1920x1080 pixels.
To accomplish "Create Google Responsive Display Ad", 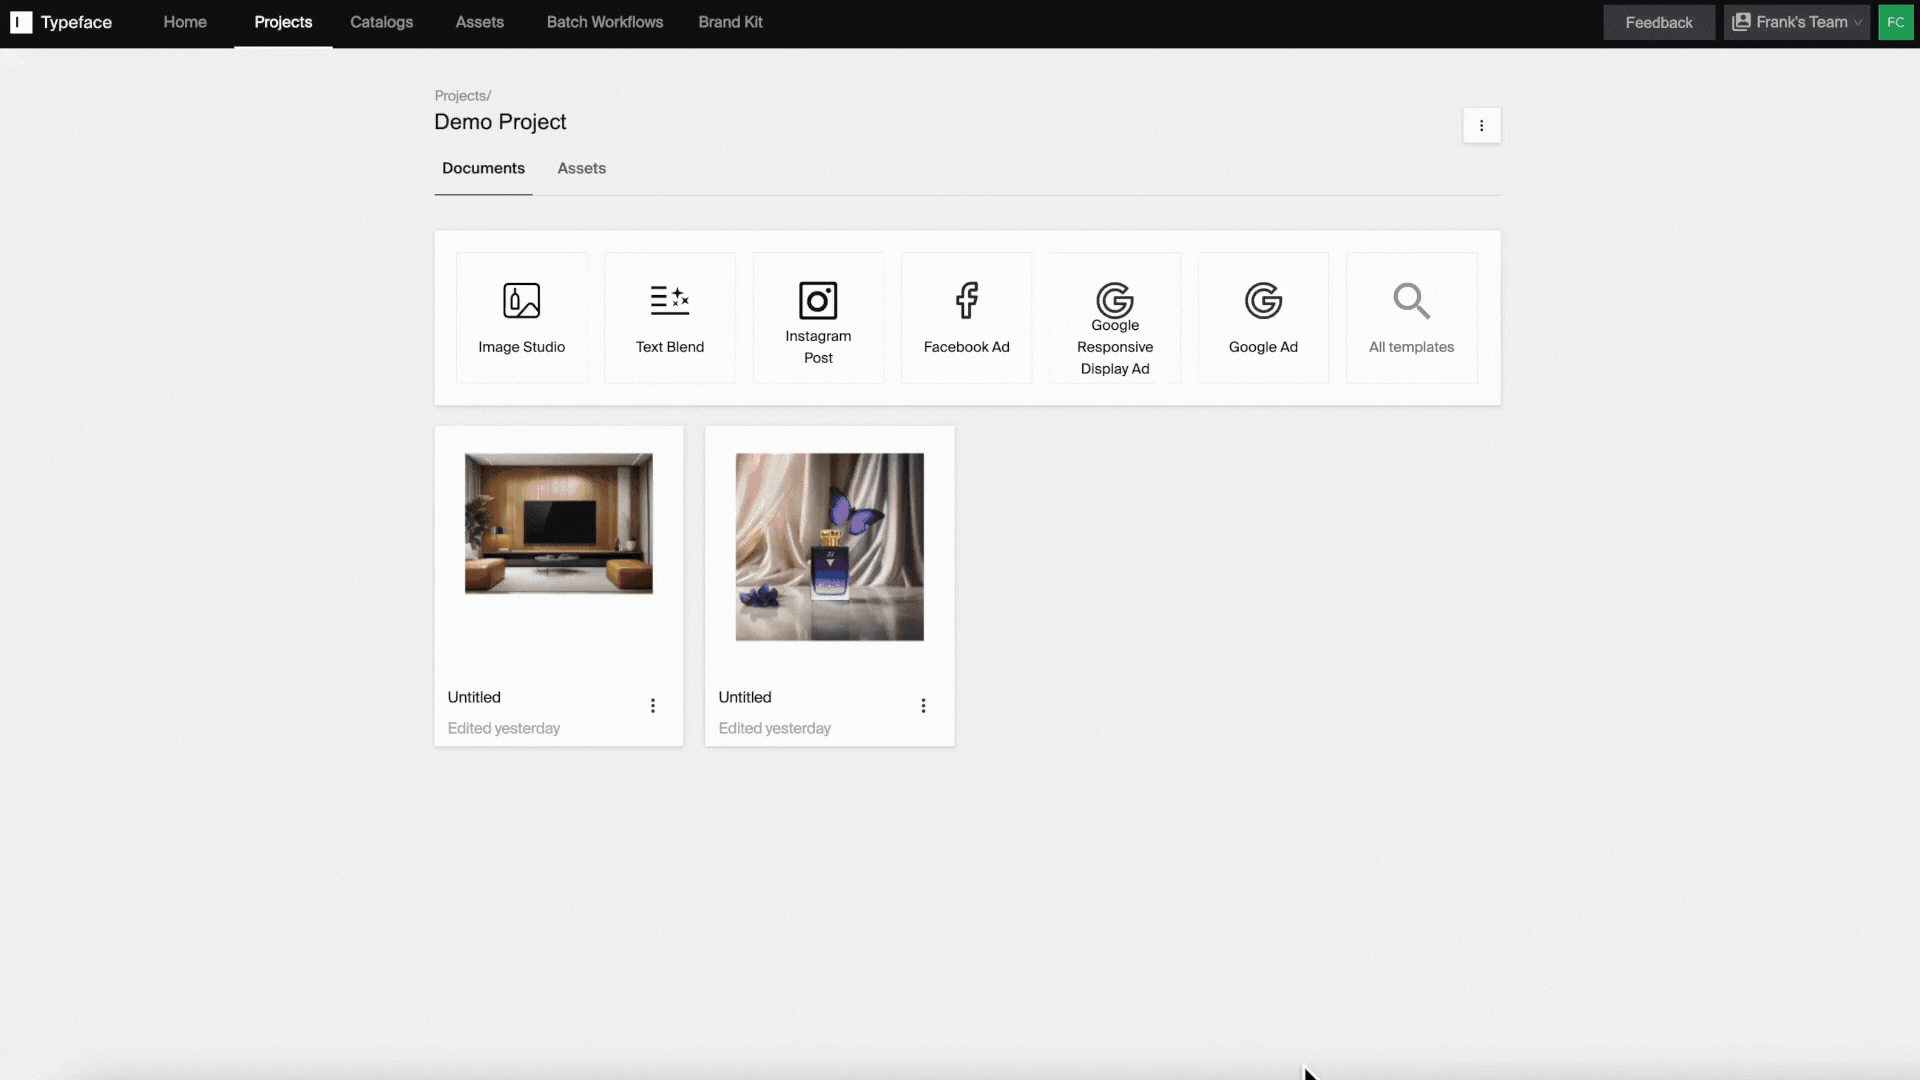I will [1115, 318].
